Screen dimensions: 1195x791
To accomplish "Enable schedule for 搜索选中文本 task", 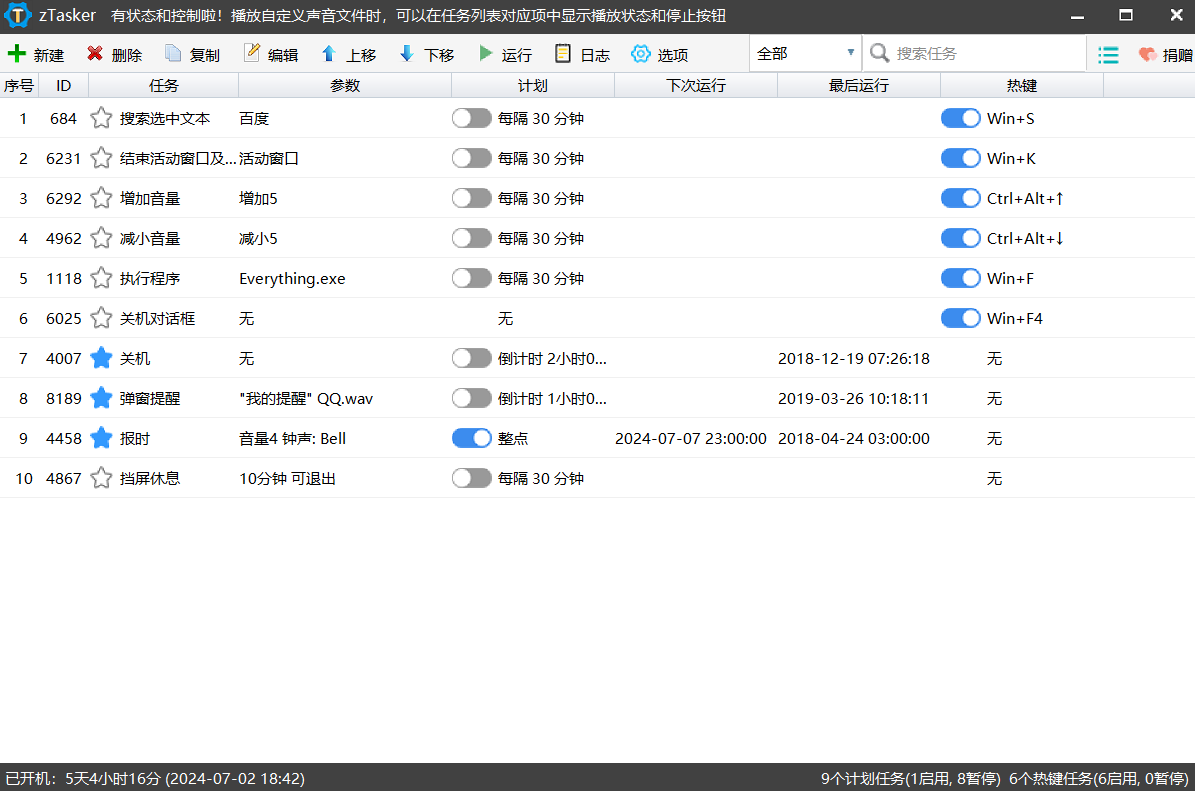I will click(471, 118).
